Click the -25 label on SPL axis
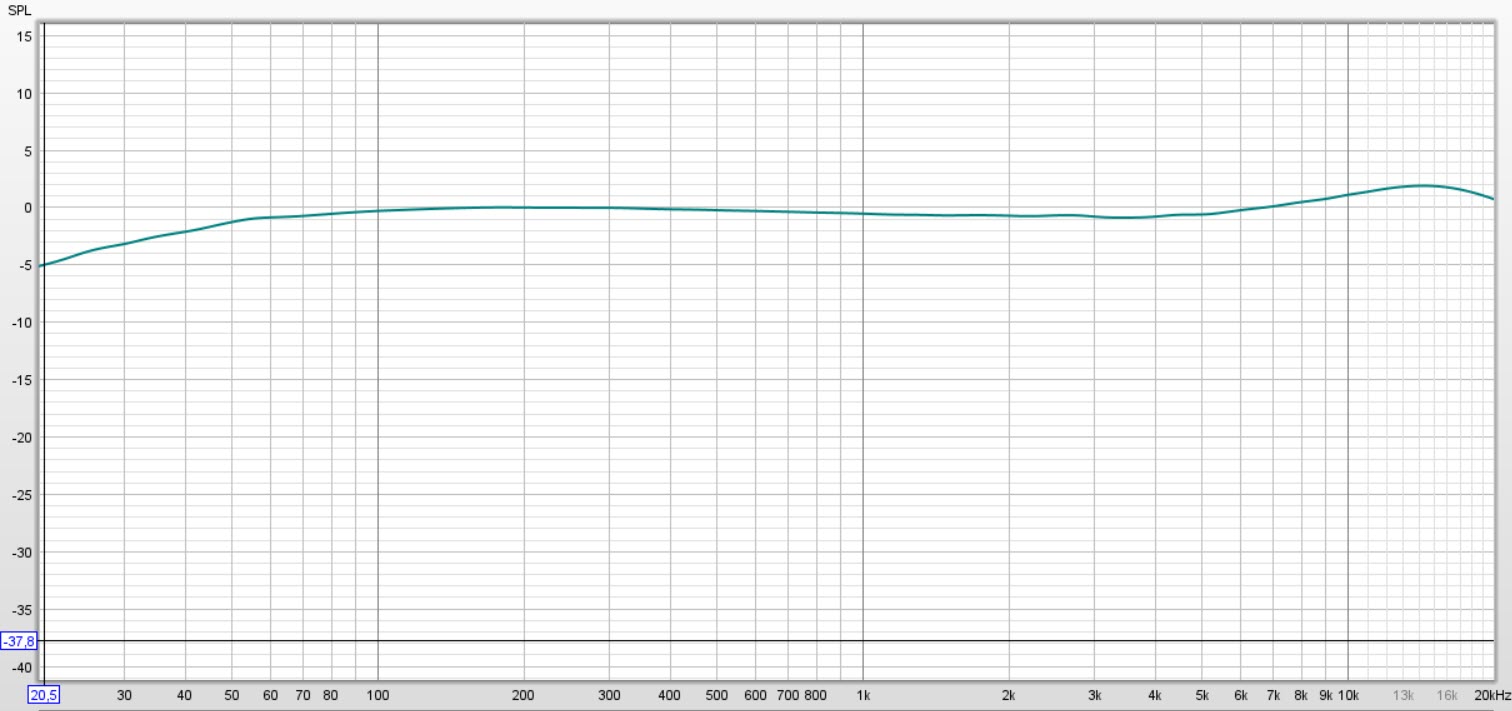Viewport: 1512px width, 711px height. coord(24,495)
